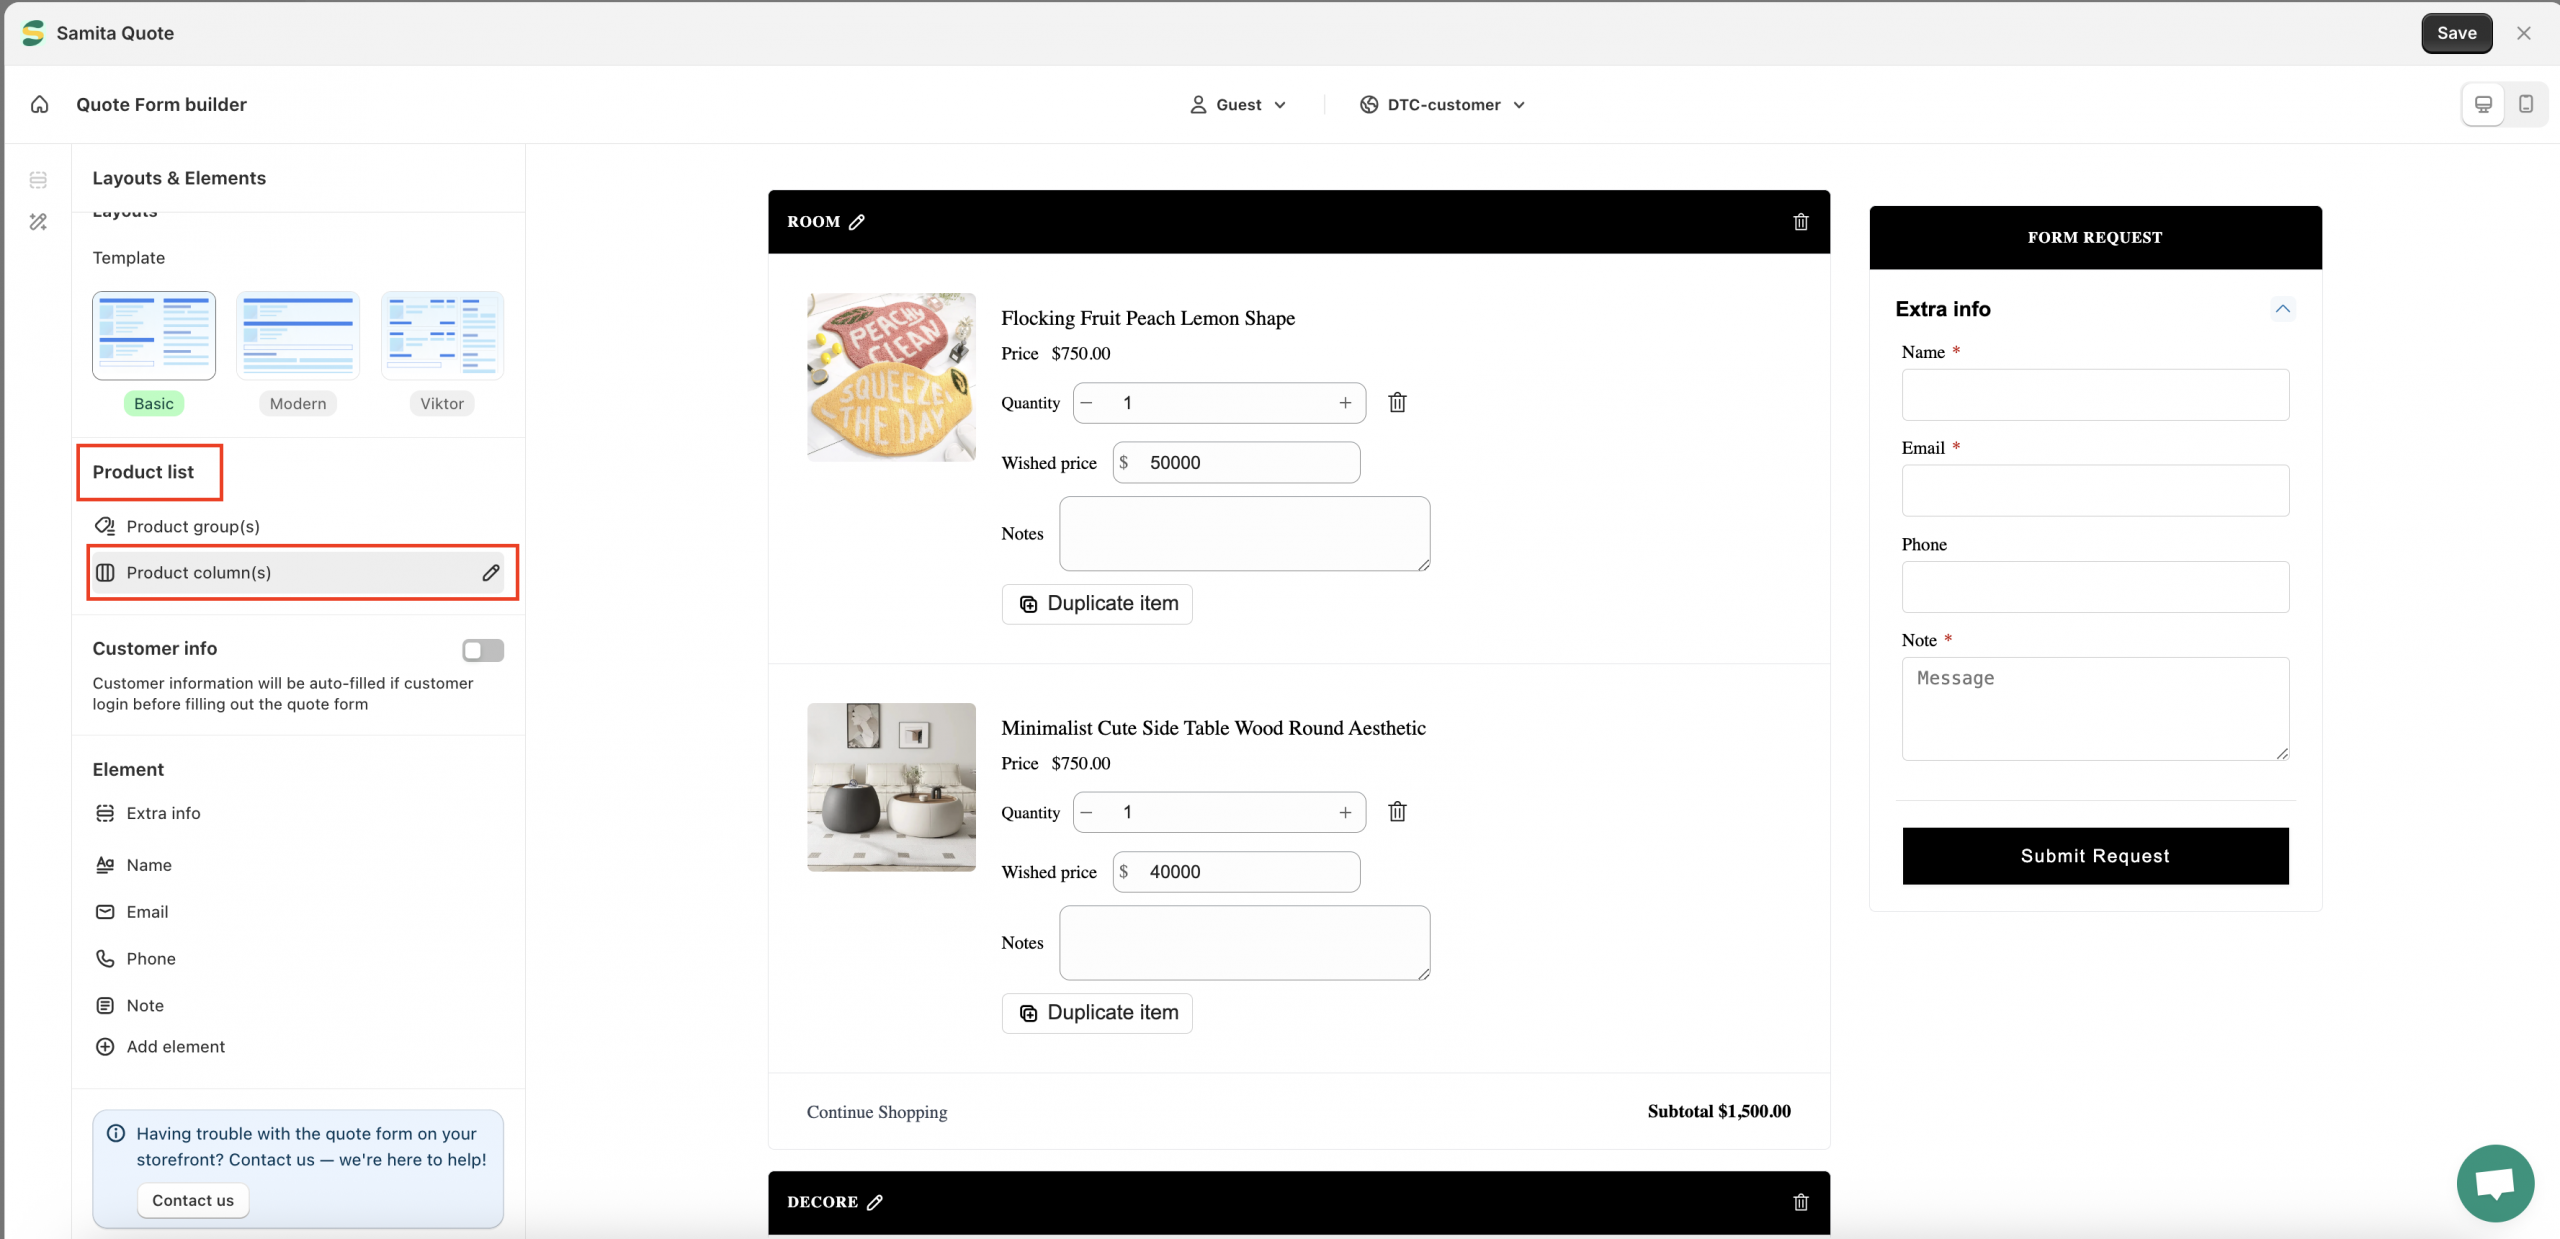Screen dimensions: 2560x1239
Task: Collapse the Extra info section chevron
Action: [2283, 309]
